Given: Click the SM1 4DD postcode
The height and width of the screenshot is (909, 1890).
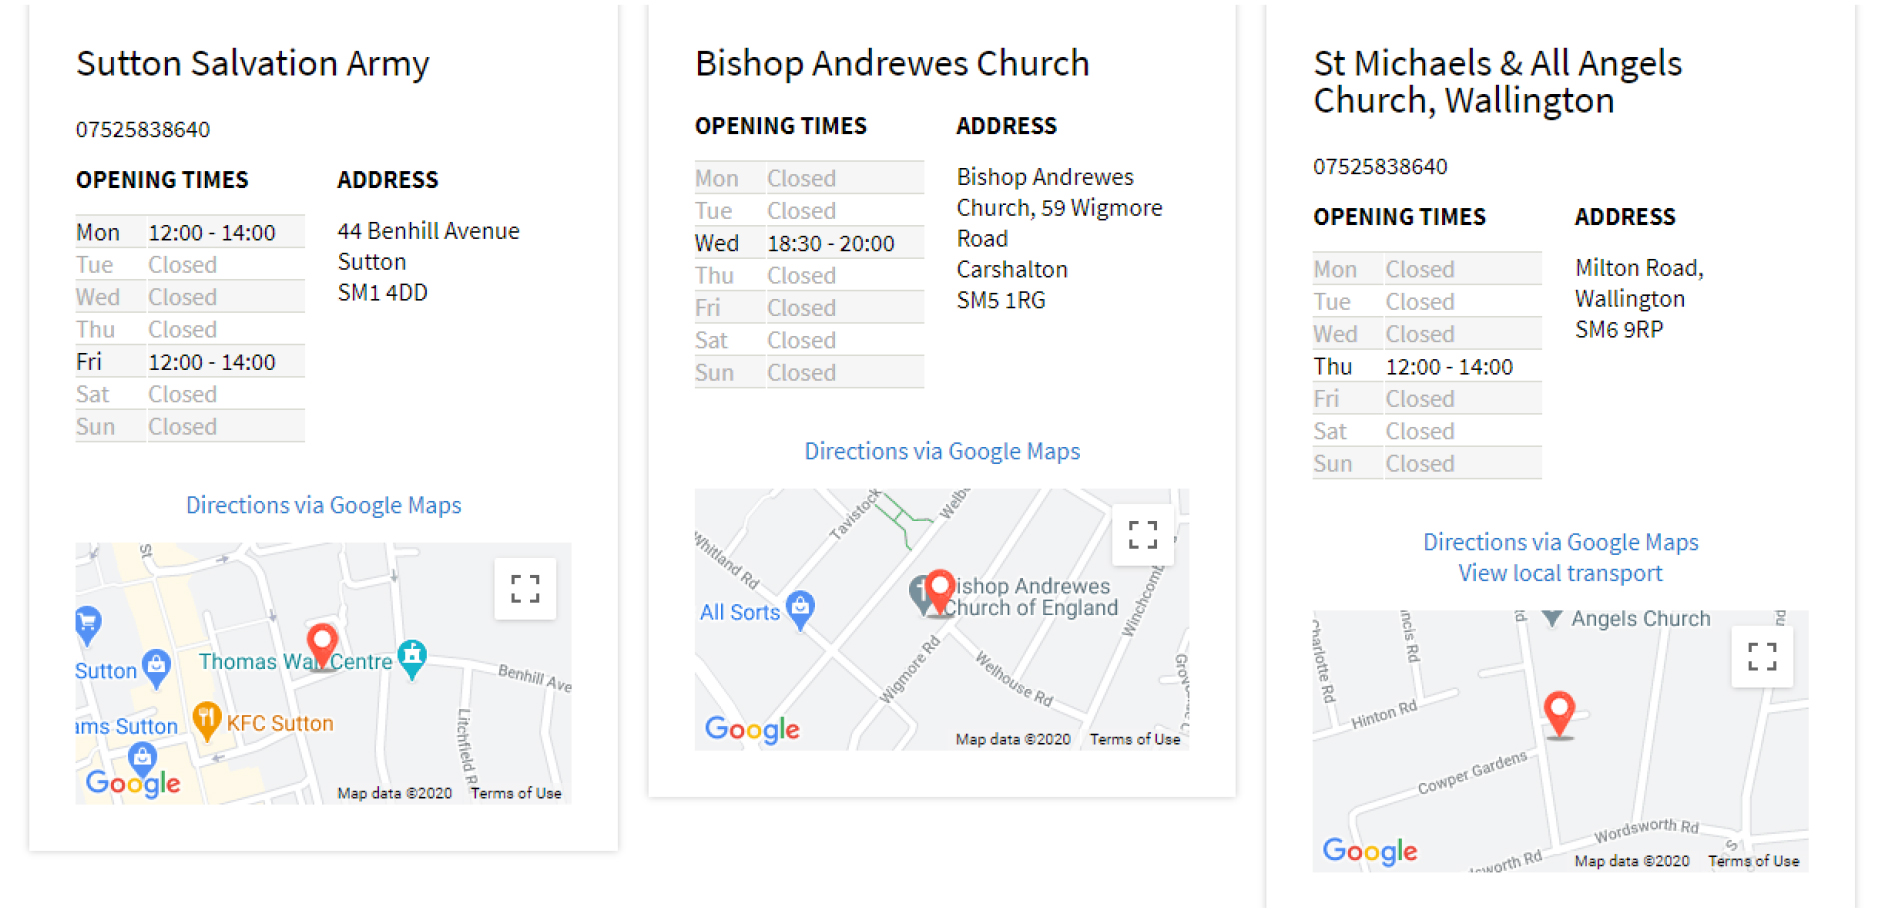Looking at the screenshot, I should (x=383, y=293).
